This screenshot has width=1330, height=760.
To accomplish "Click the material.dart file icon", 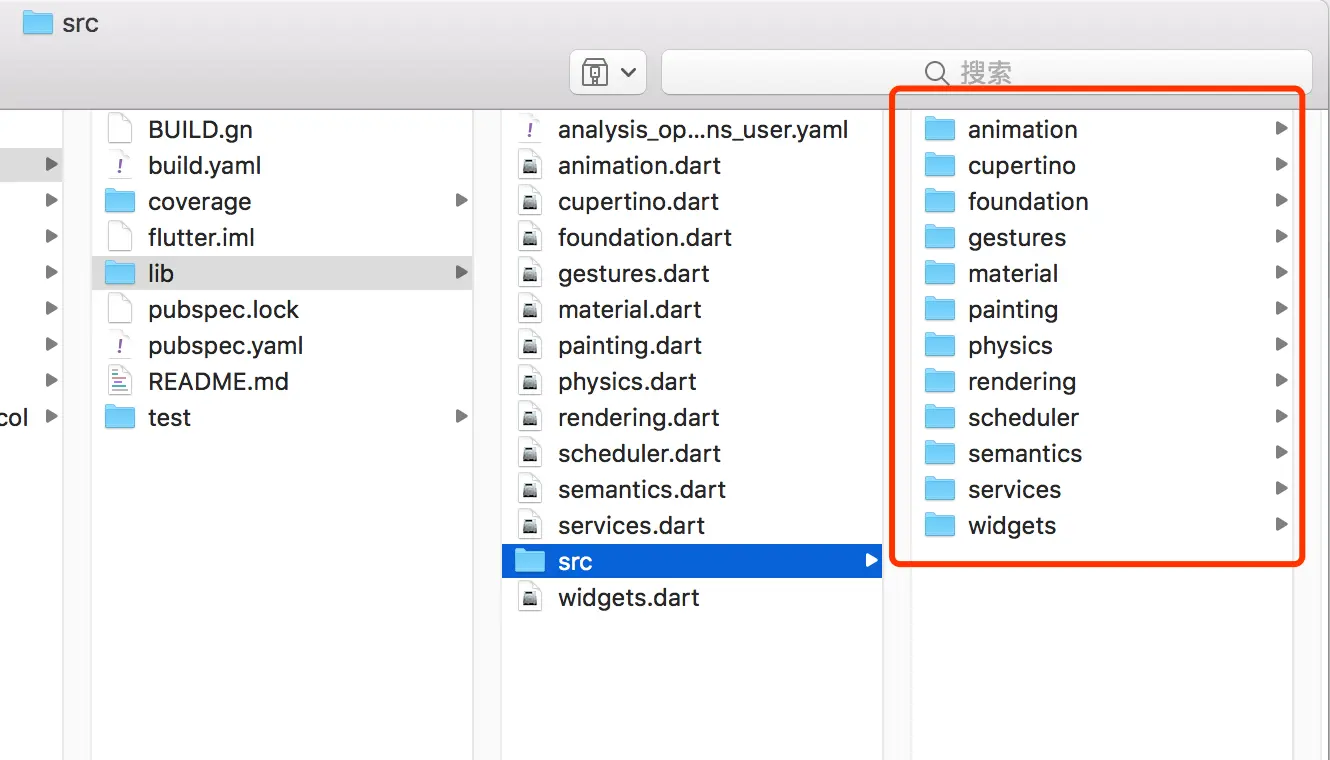I will (x=530, y=309).
